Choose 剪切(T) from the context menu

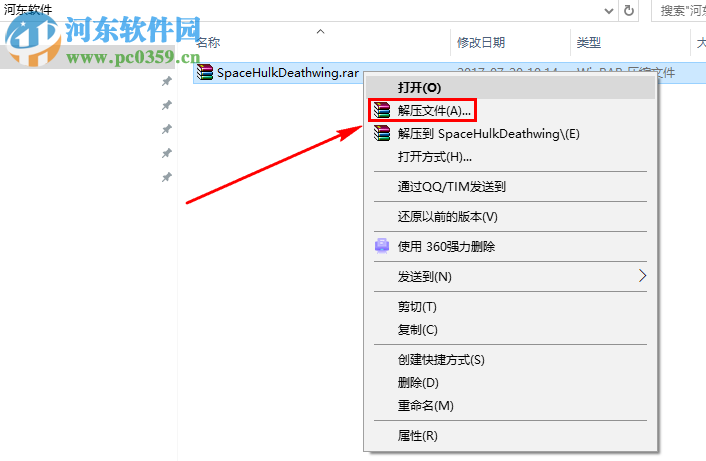[511, 307]
